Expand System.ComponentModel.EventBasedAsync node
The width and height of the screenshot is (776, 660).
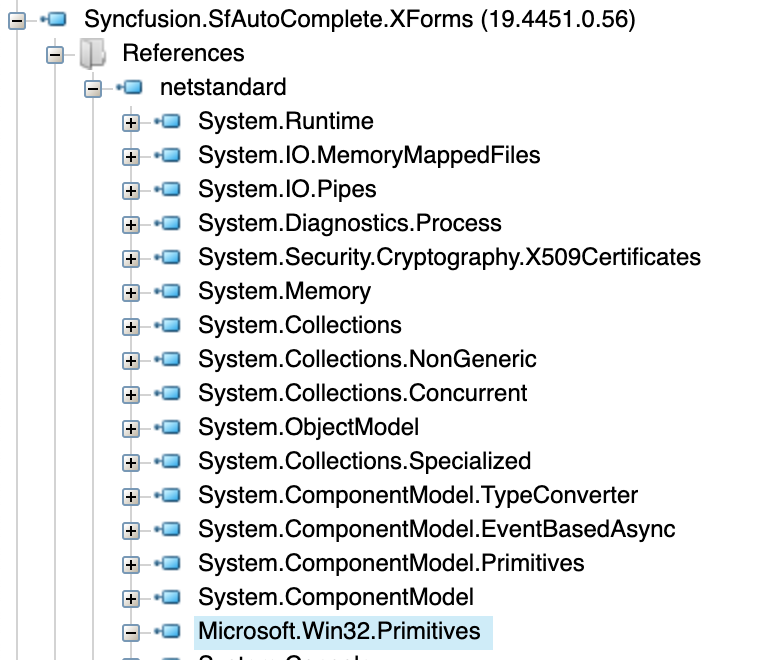(x=131, y=531)
